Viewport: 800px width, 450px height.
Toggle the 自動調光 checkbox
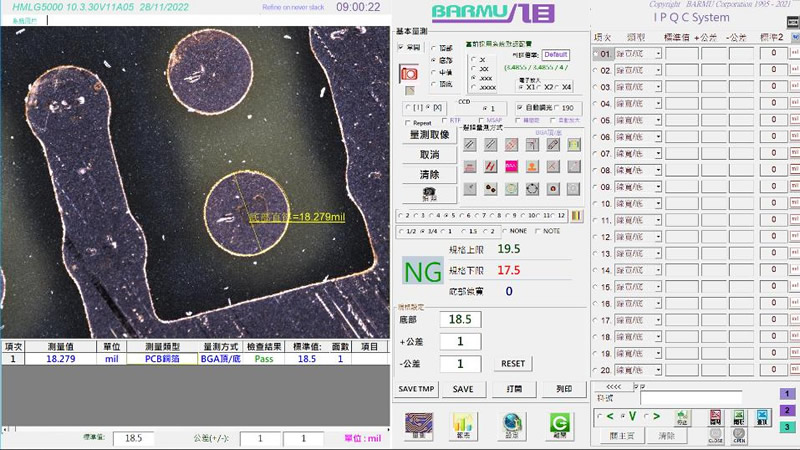tap(519, 108)
